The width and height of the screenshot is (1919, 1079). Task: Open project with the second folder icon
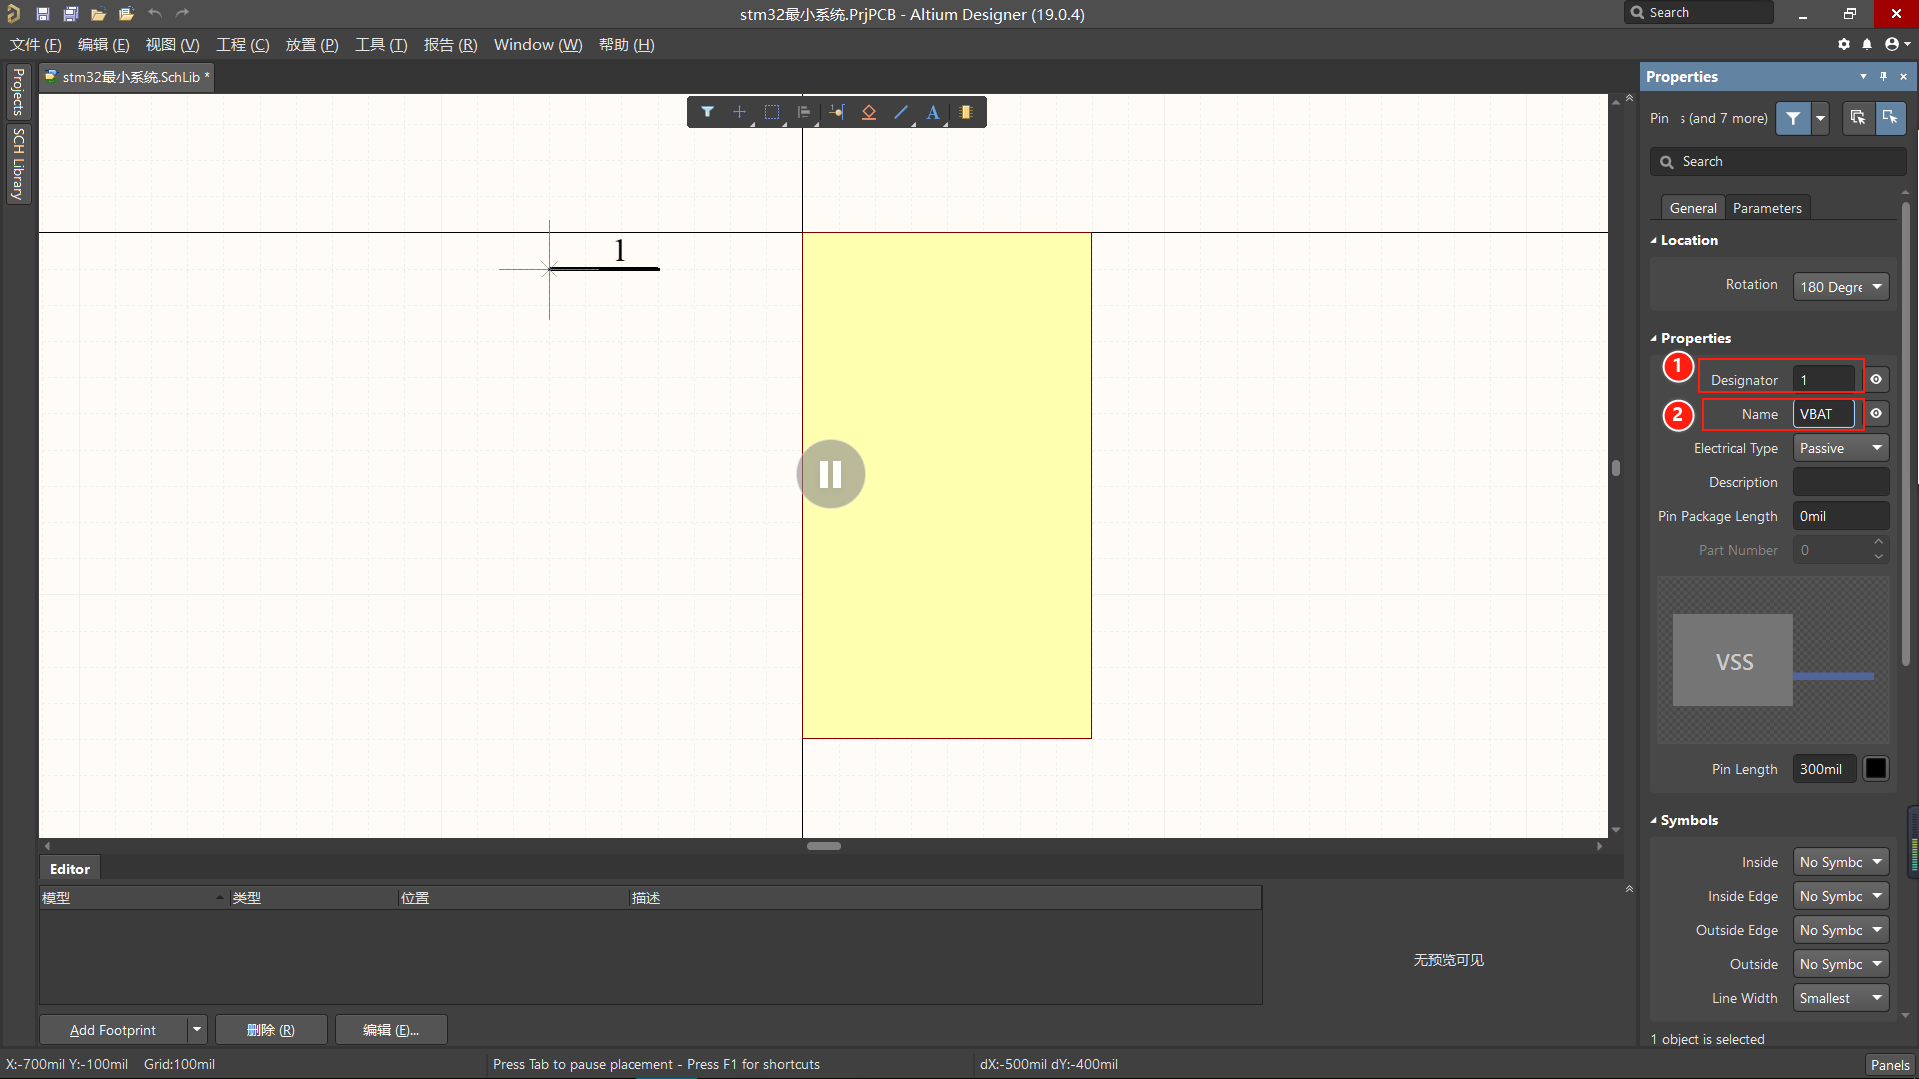[x=126, y=14]
